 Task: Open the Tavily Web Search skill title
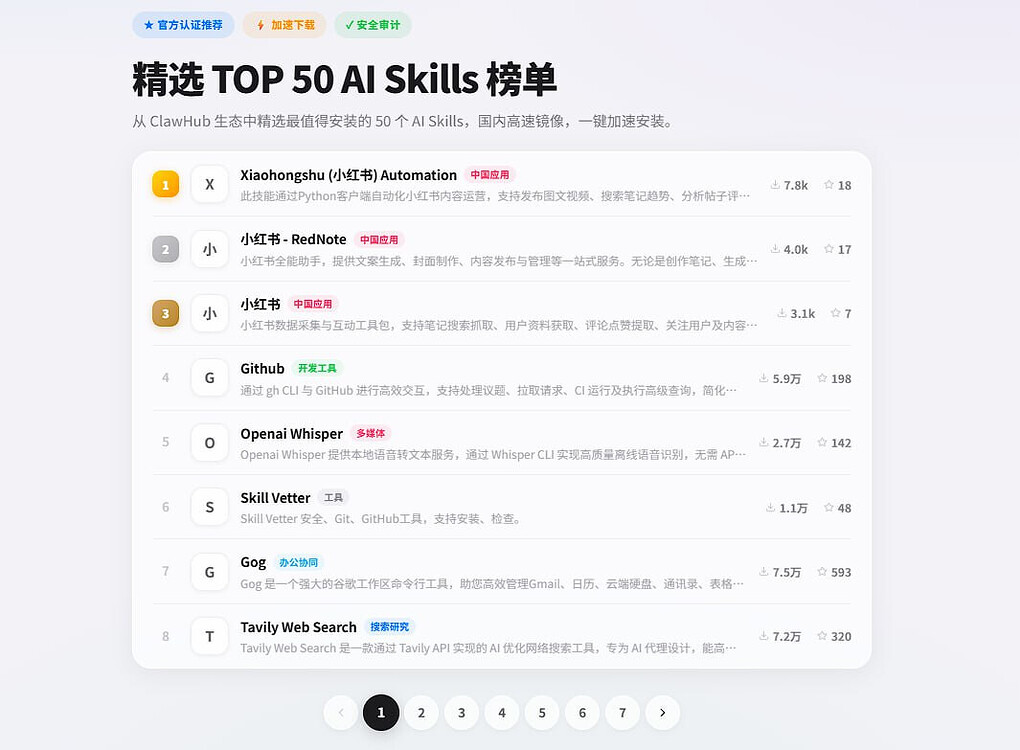pyautogui.click(x=299, y=627)
